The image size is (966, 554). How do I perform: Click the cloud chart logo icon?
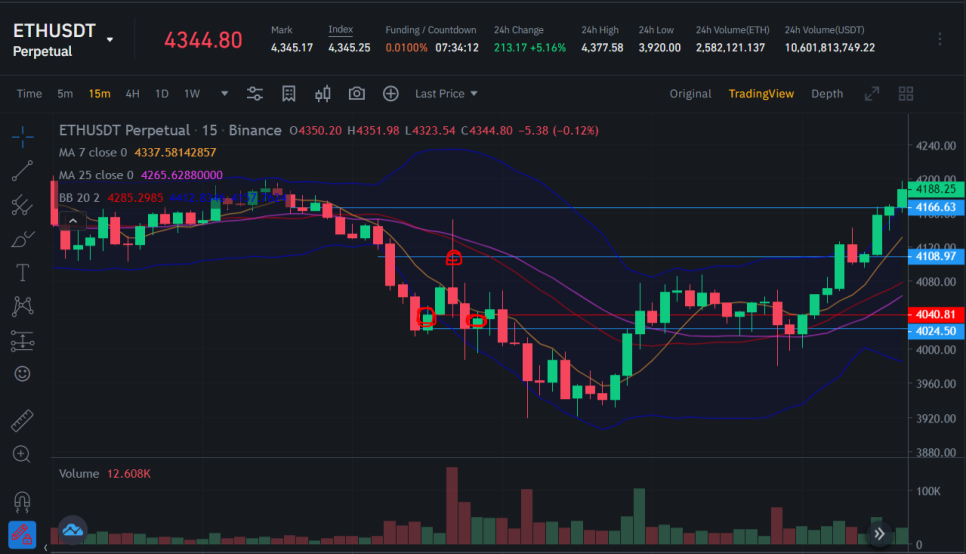pyautogui.click(x=73, y=530)
